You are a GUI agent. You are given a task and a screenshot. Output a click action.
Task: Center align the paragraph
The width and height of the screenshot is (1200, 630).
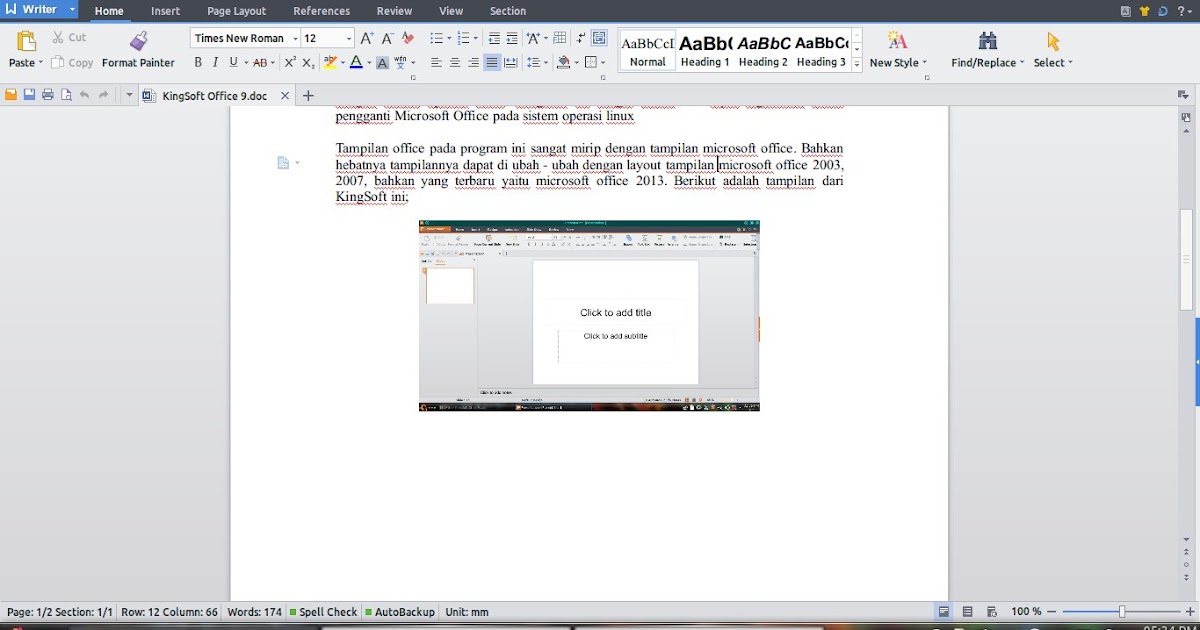(x=455, y=62)
